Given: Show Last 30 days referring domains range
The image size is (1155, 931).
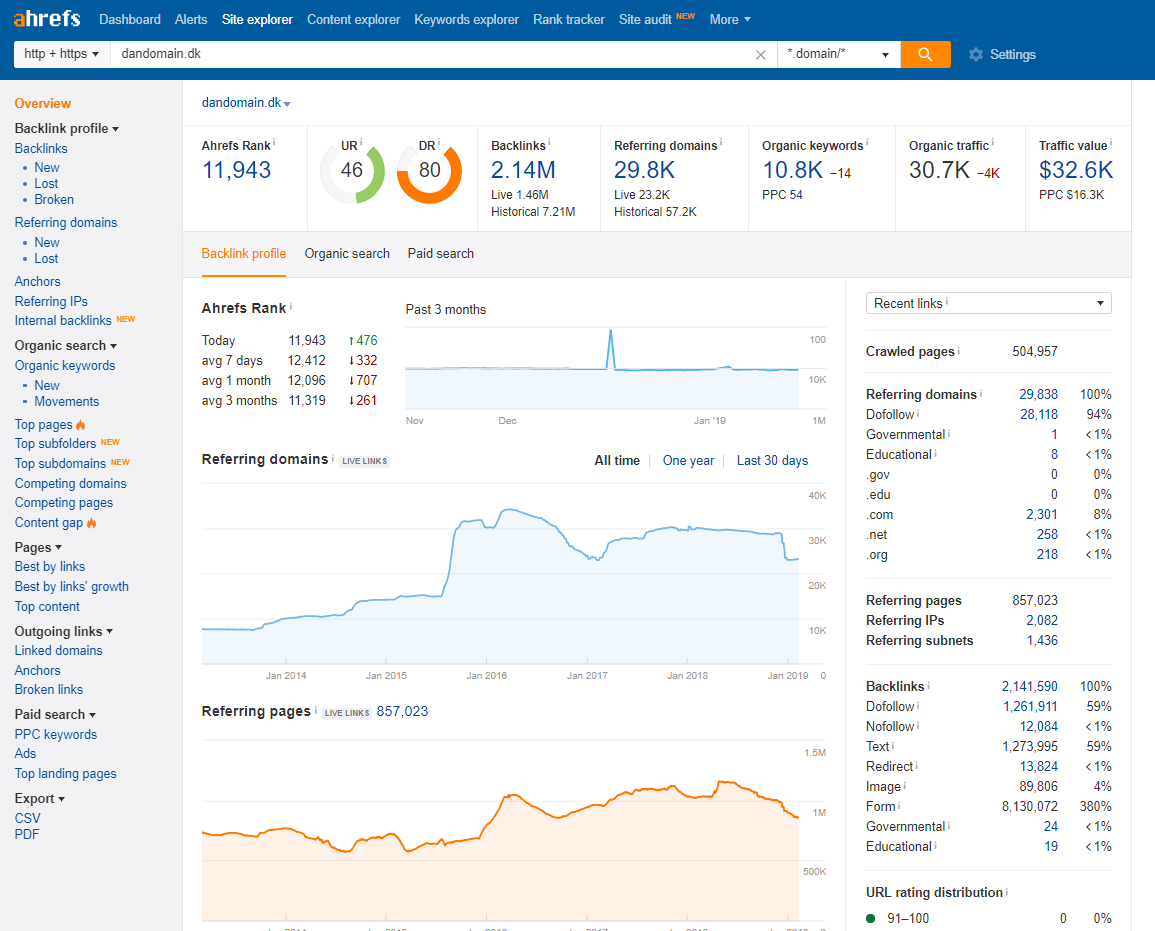Looking at the screenshot, I should (772, 460).
